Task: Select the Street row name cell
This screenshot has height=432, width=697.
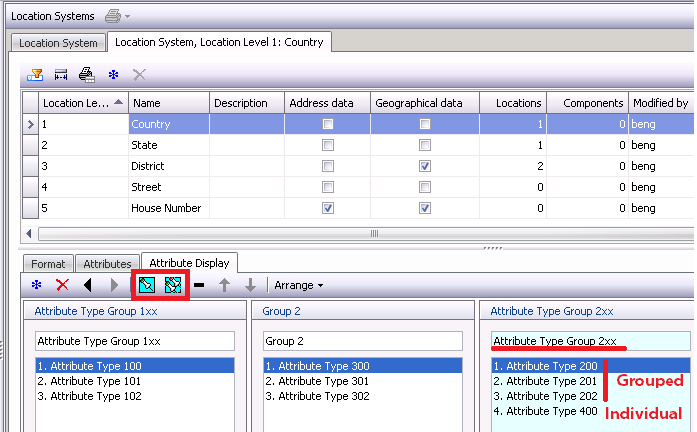Action: 169,187
